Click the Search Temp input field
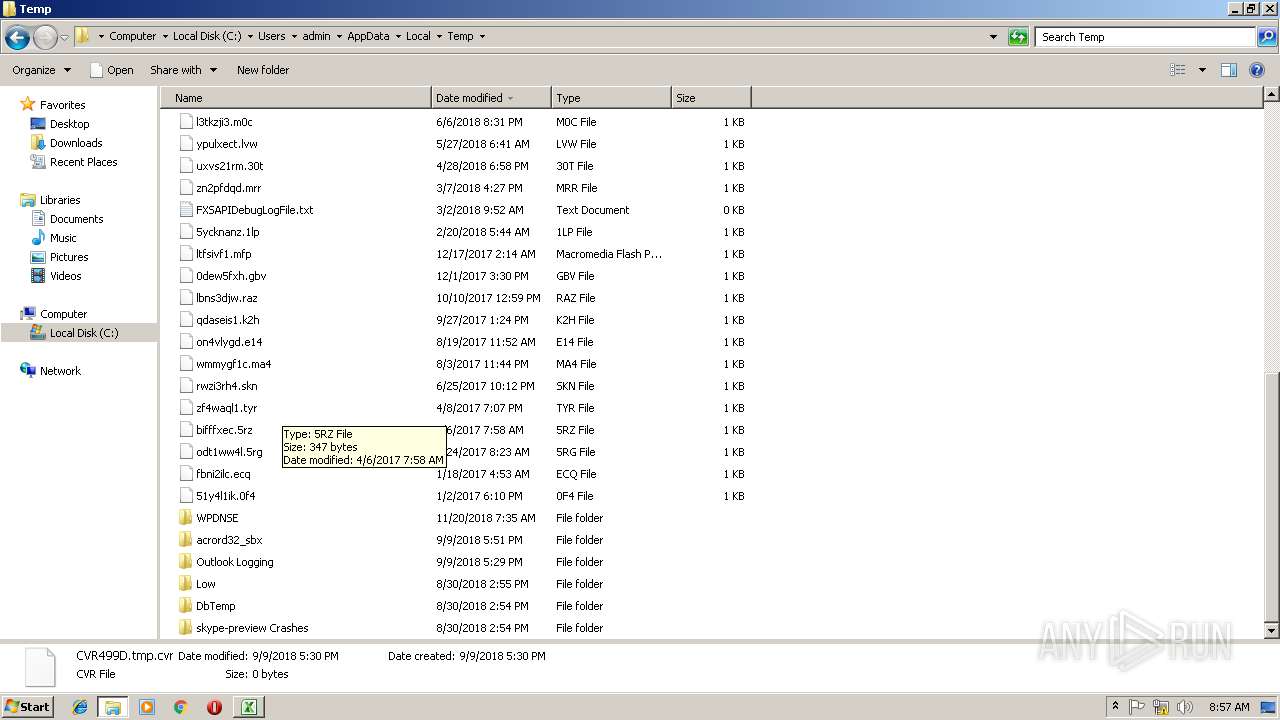The image size is (1280, 720). point(1145,37)
